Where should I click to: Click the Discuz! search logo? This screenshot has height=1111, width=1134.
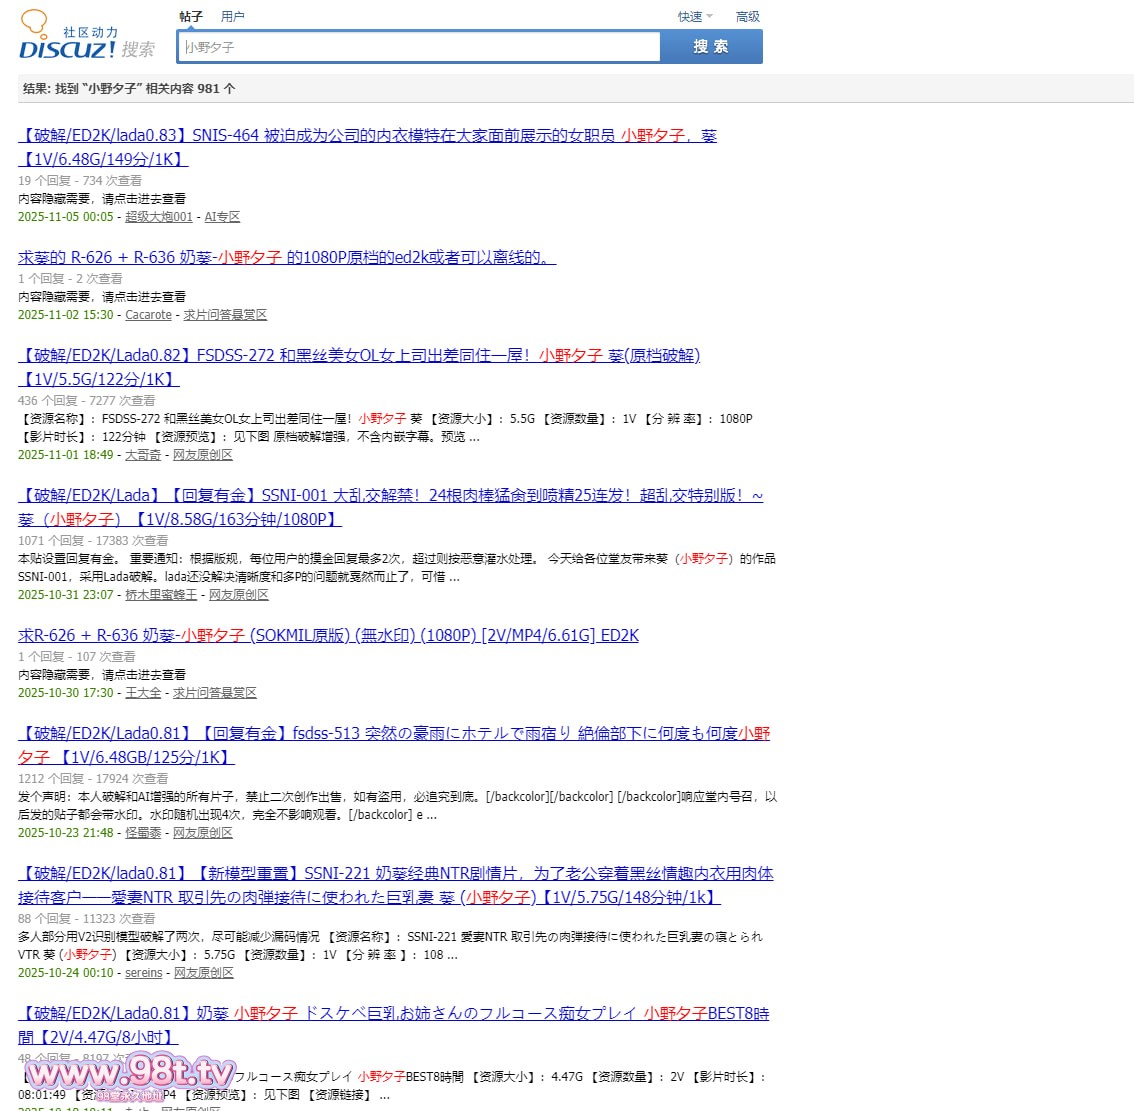(x=87, y=40)
